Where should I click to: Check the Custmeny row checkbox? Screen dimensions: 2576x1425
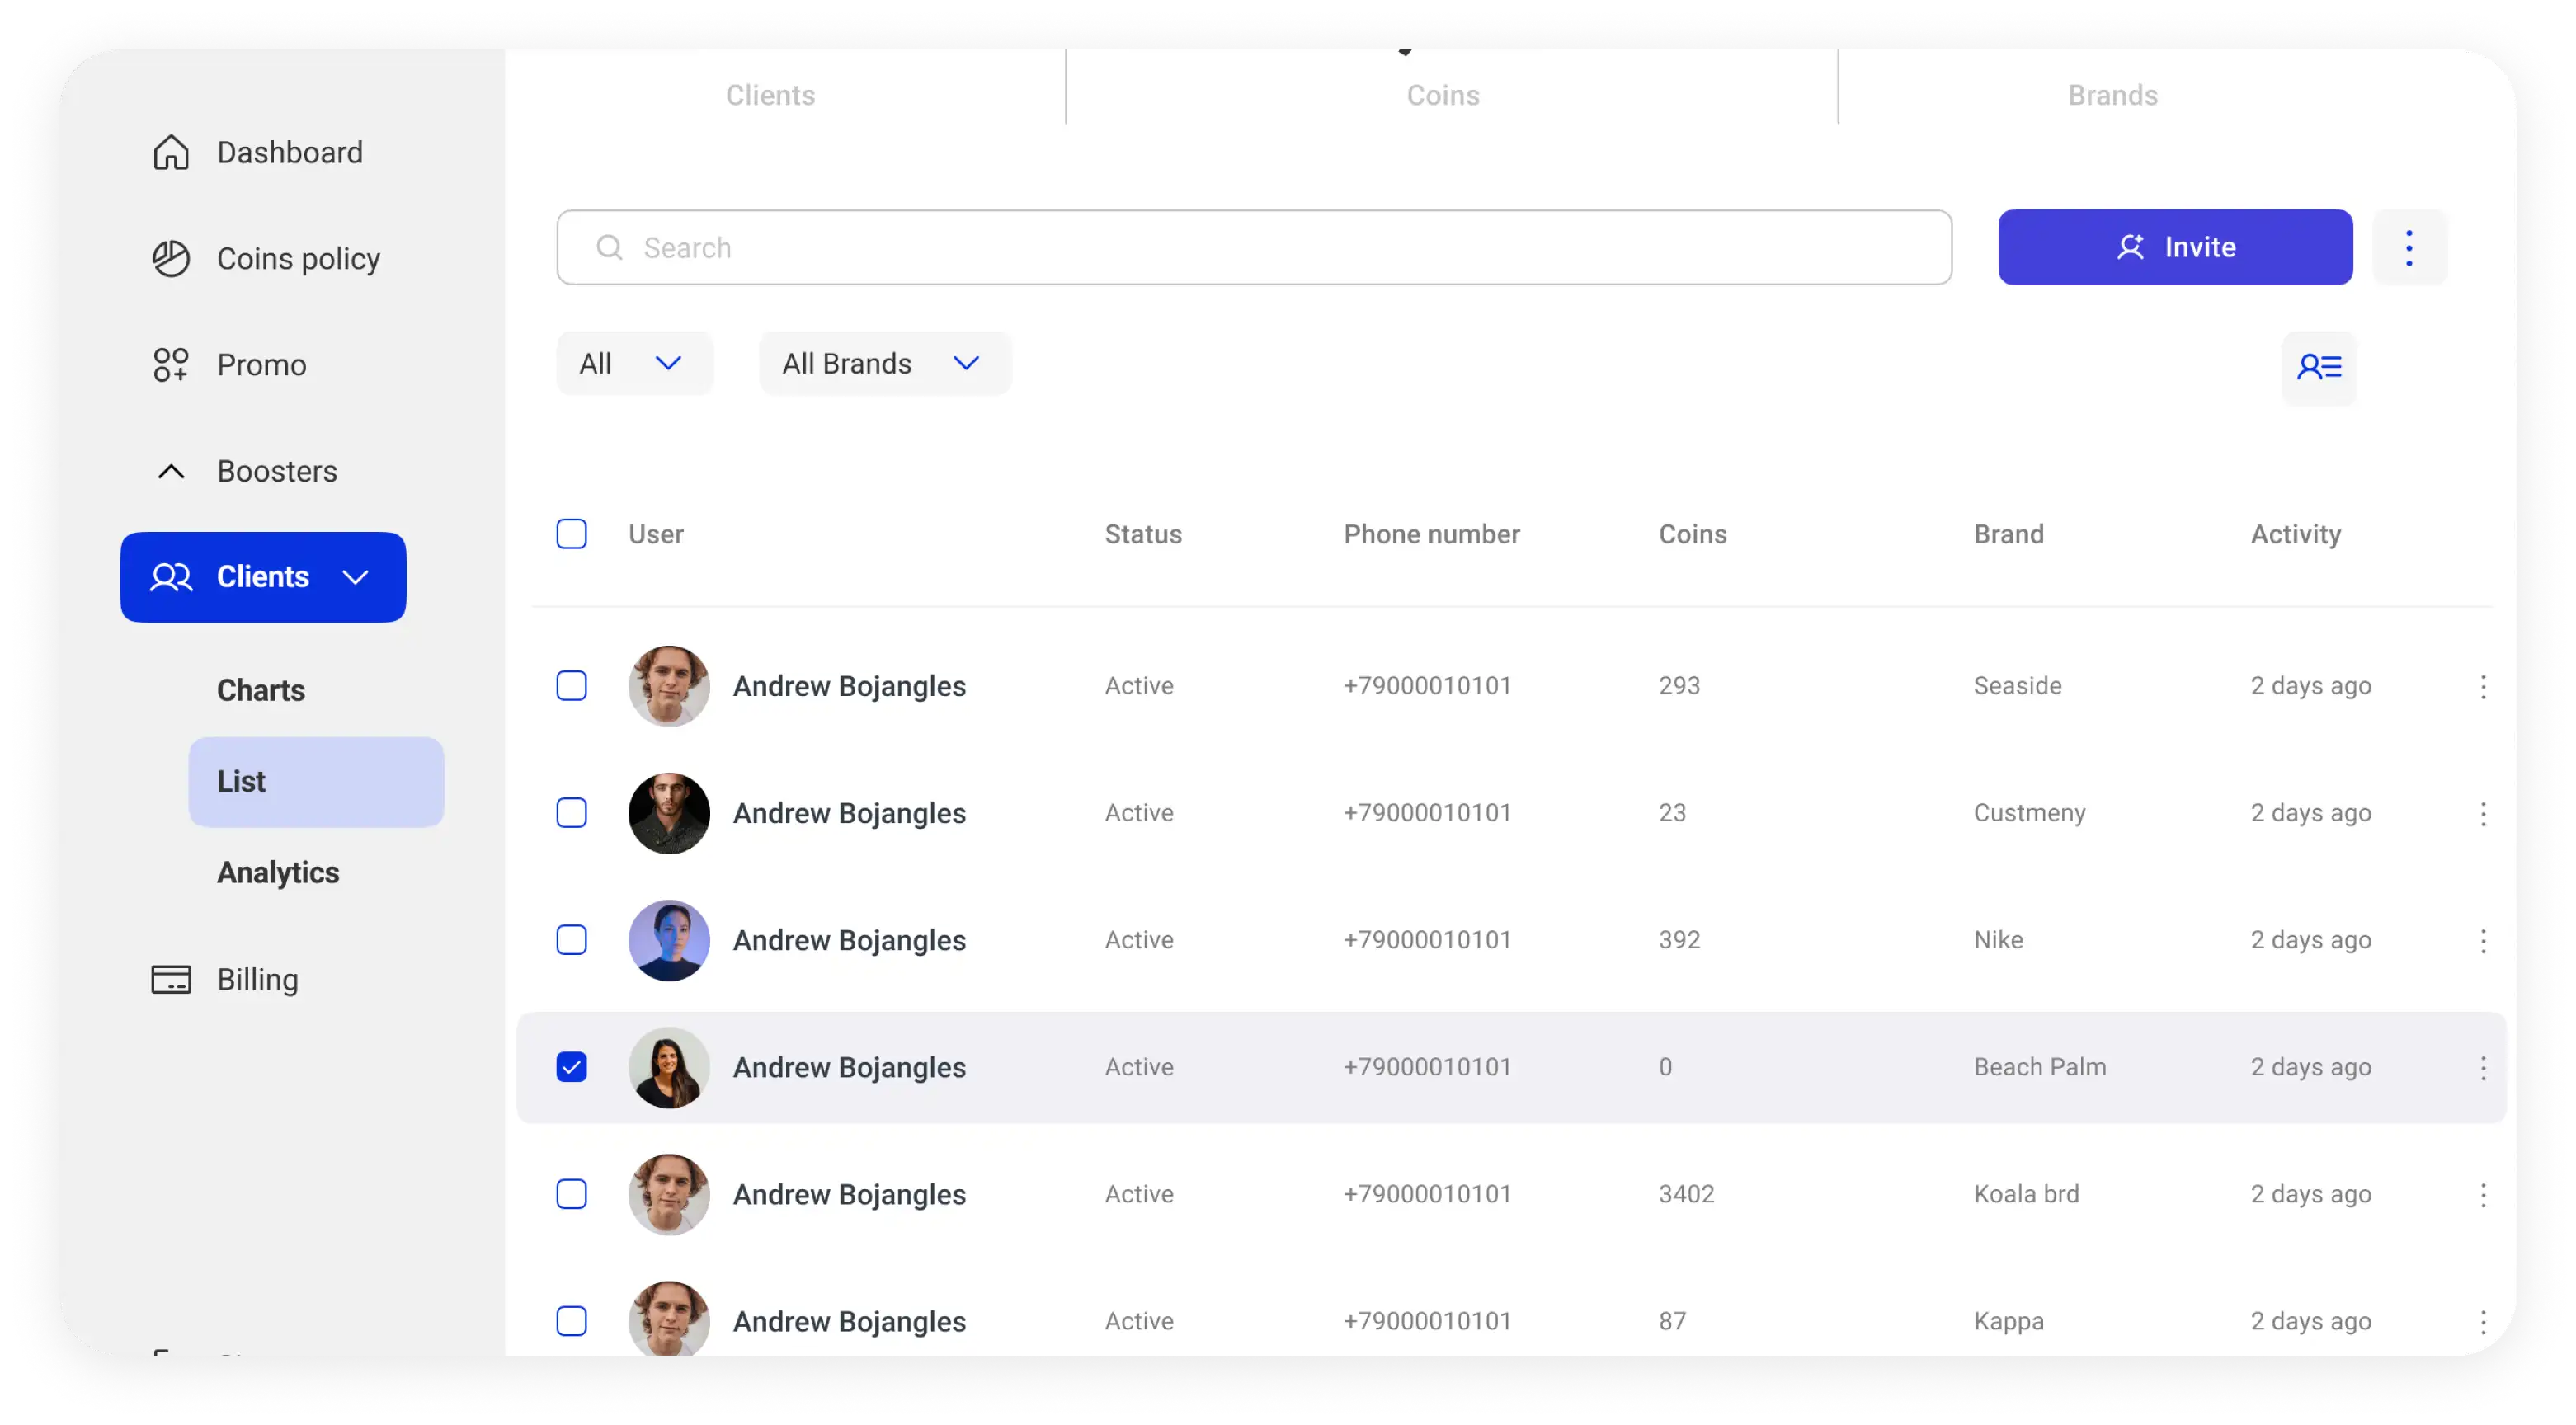click(572, 813)
